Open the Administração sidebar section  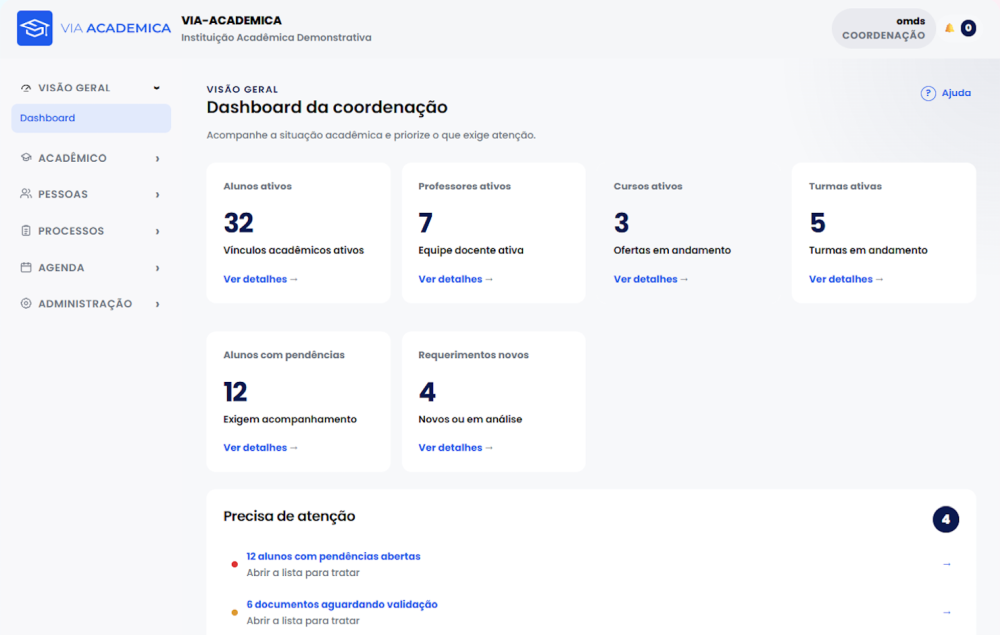click(x=91, y=304)
